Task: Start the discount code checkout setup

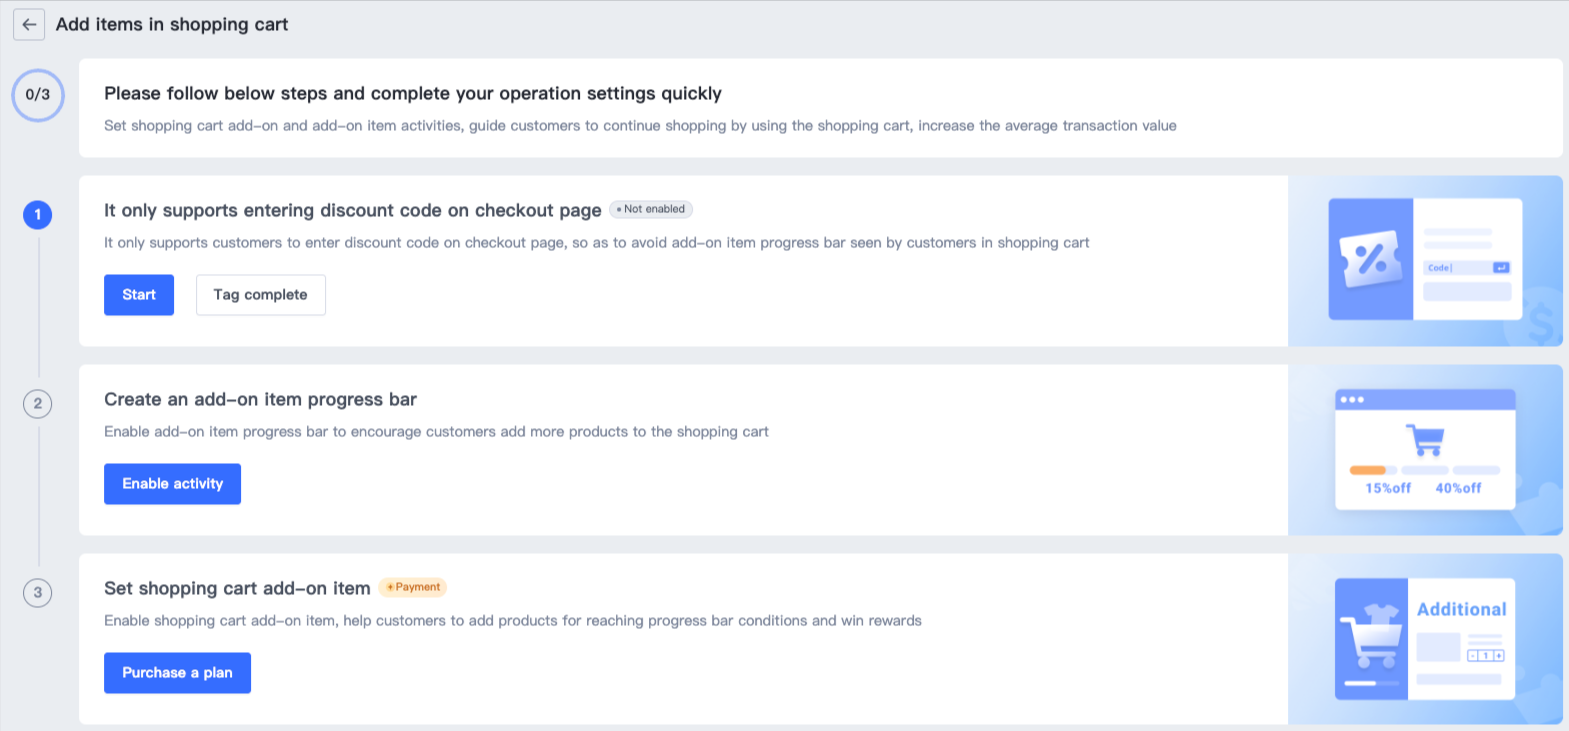Action: coord(139,295)
